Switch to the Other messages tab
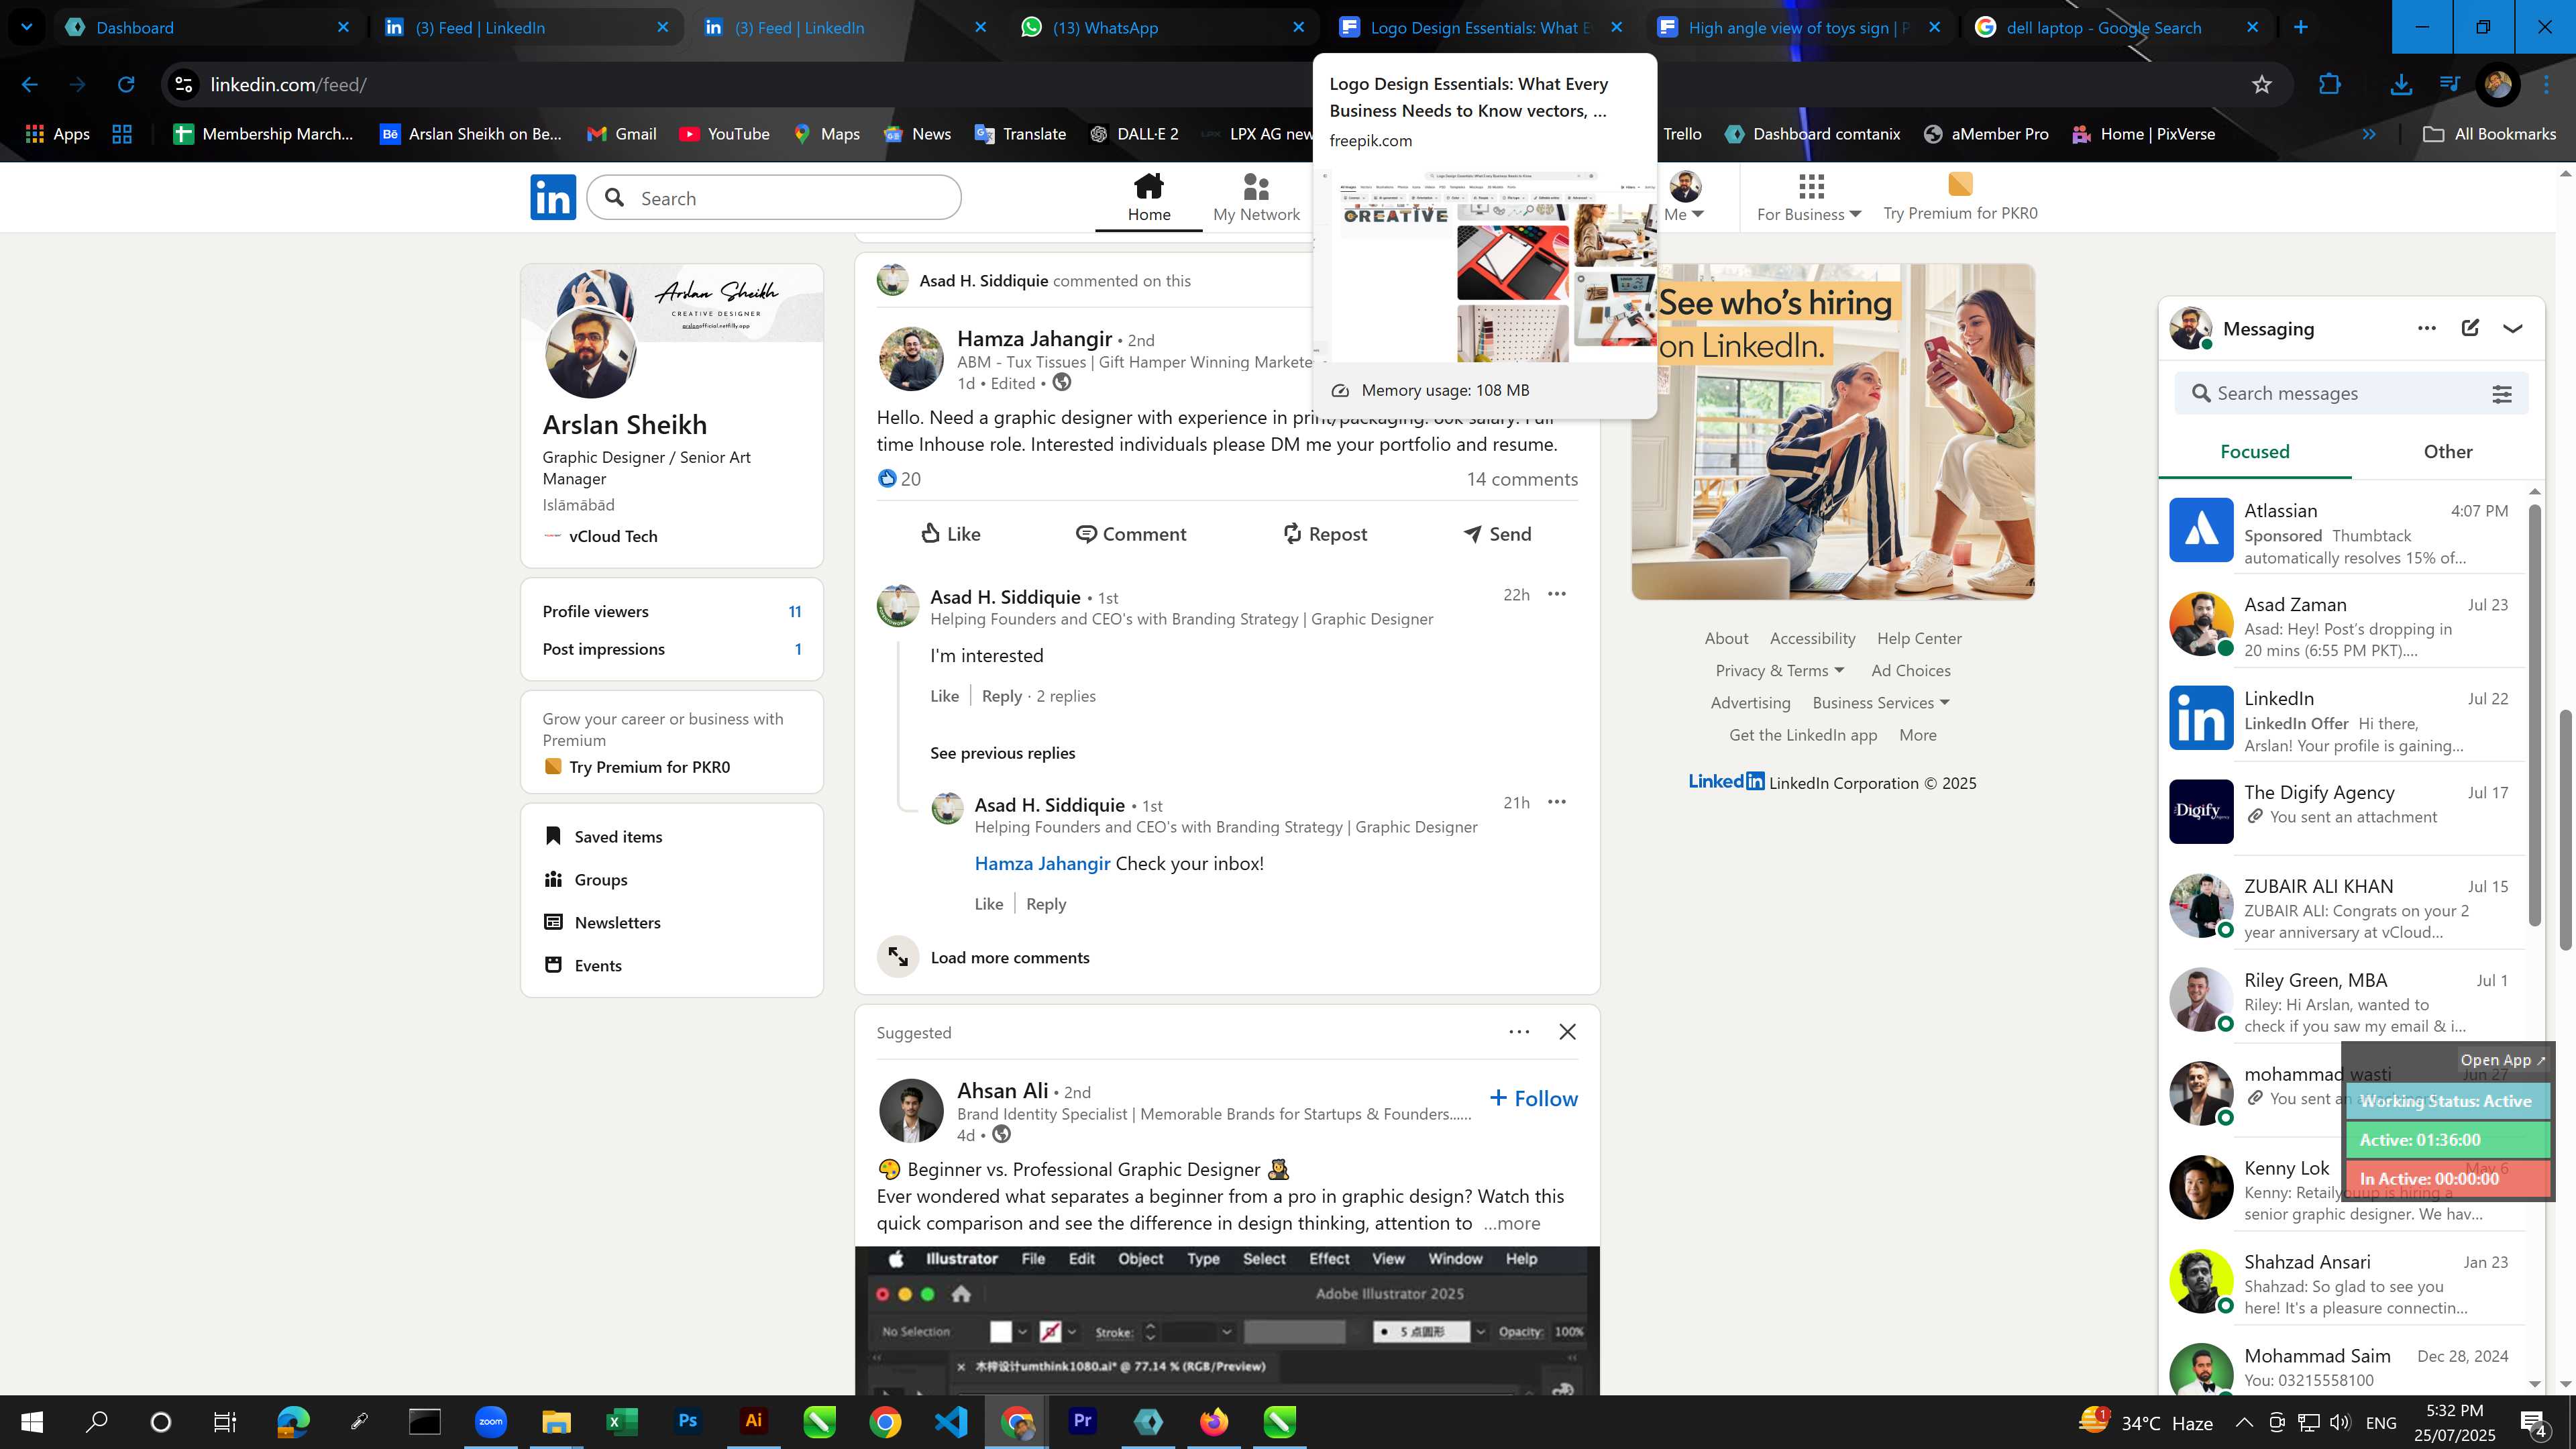2576x1449 pixels. [x=2447, y=452]
